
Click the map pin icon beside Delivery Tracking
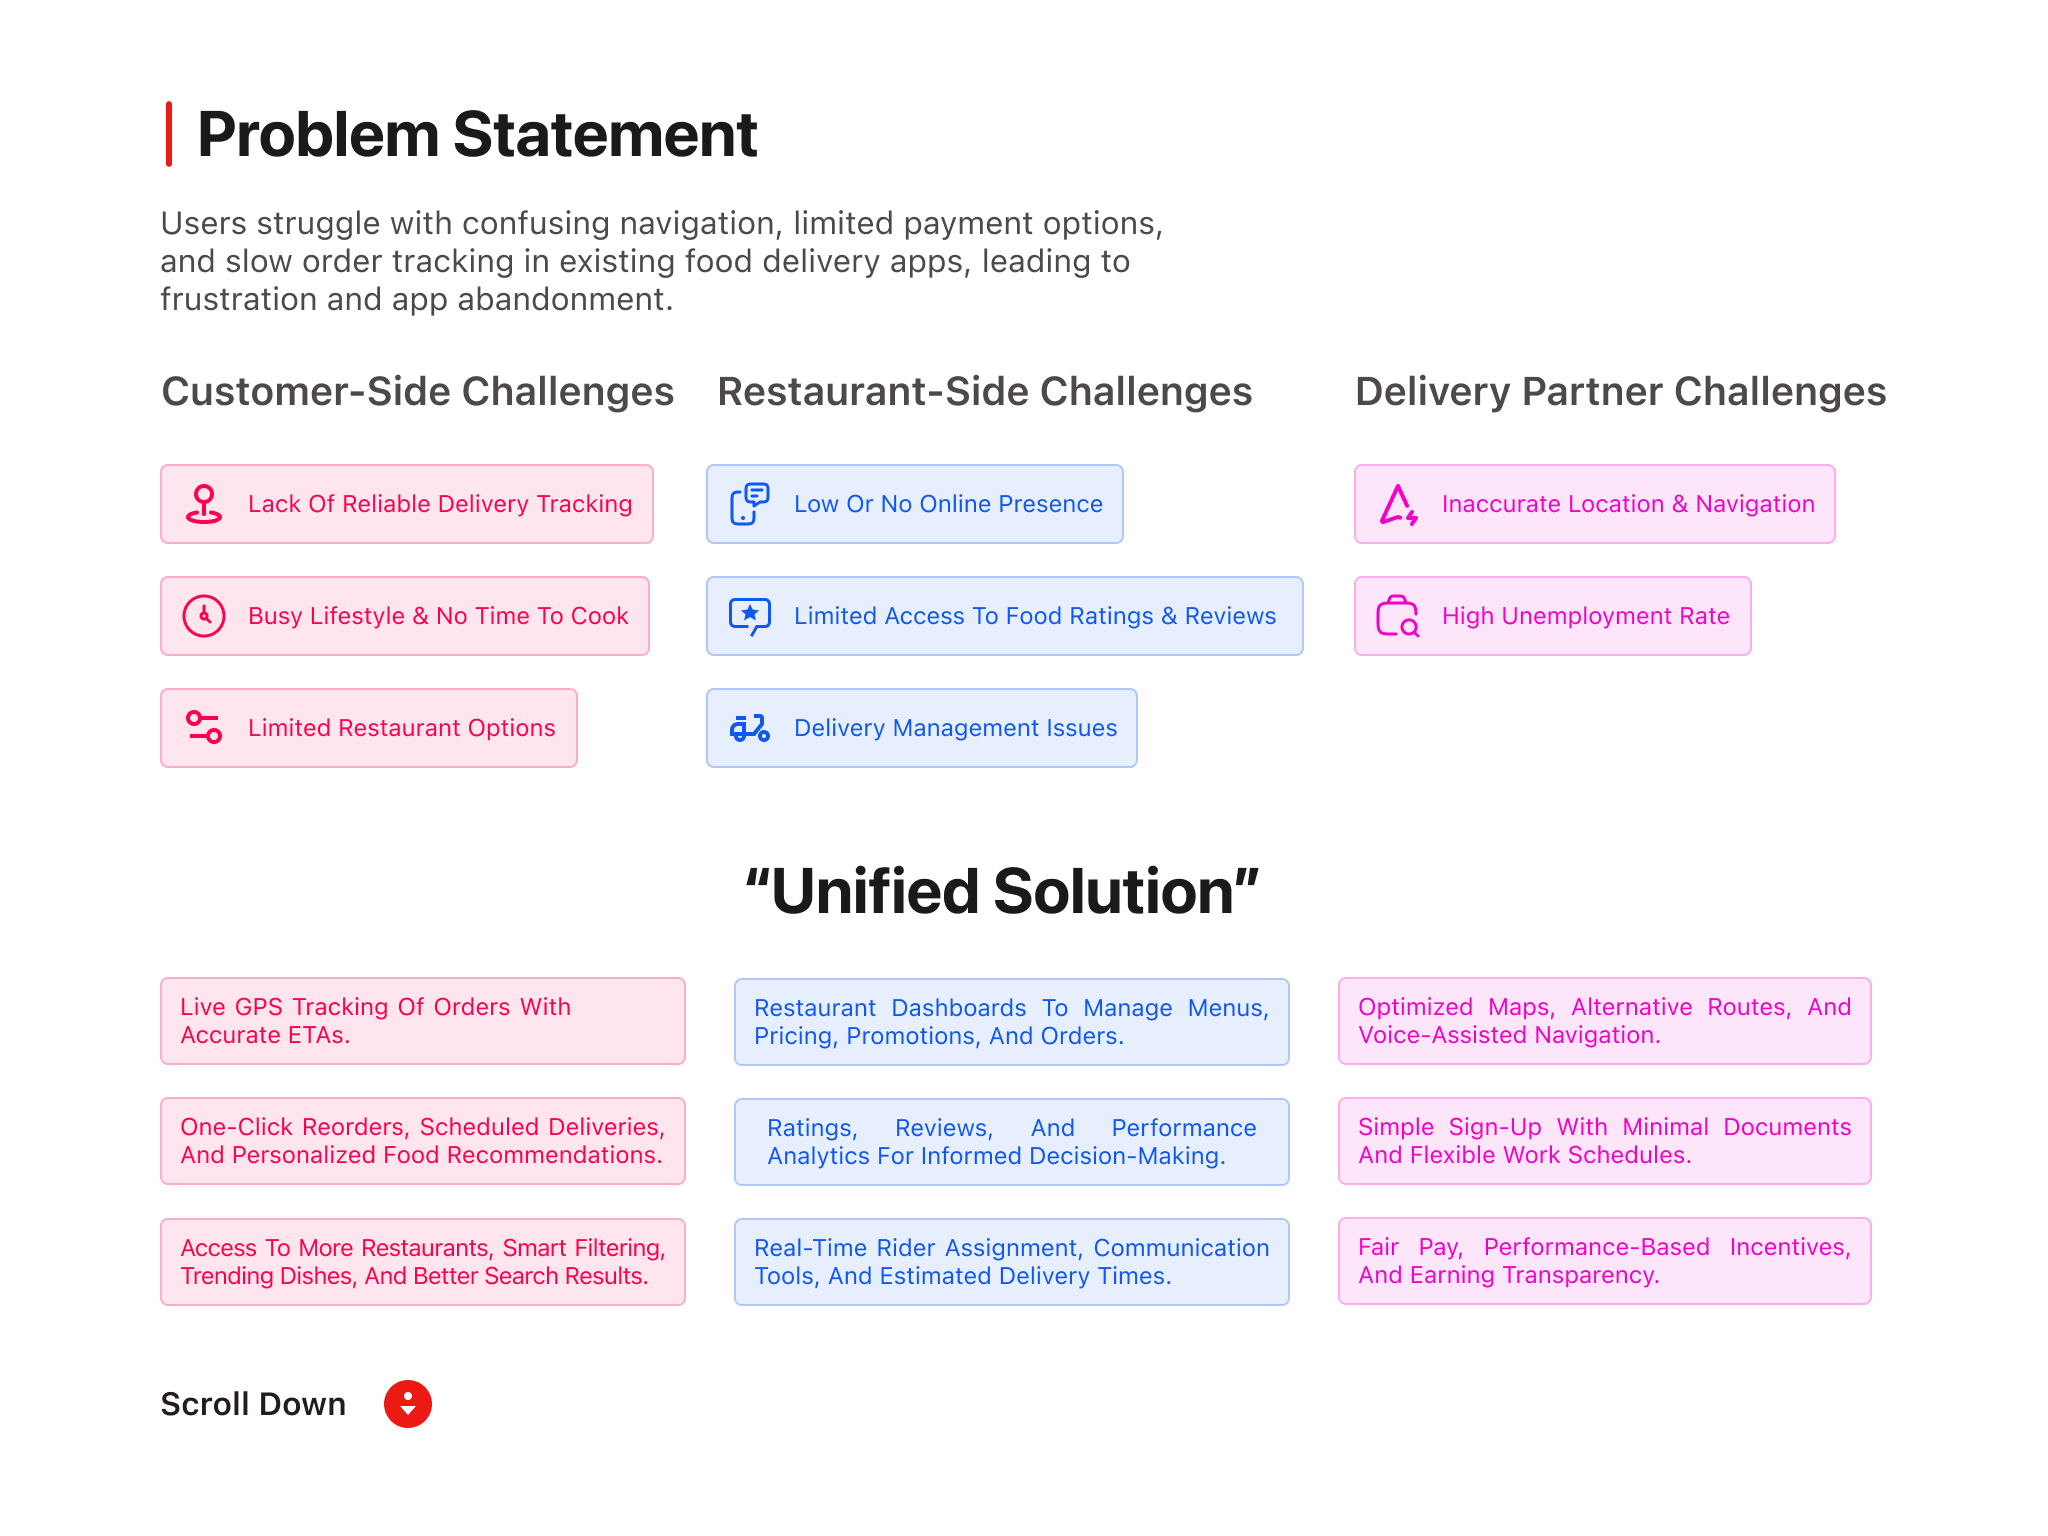click(204, 504)
